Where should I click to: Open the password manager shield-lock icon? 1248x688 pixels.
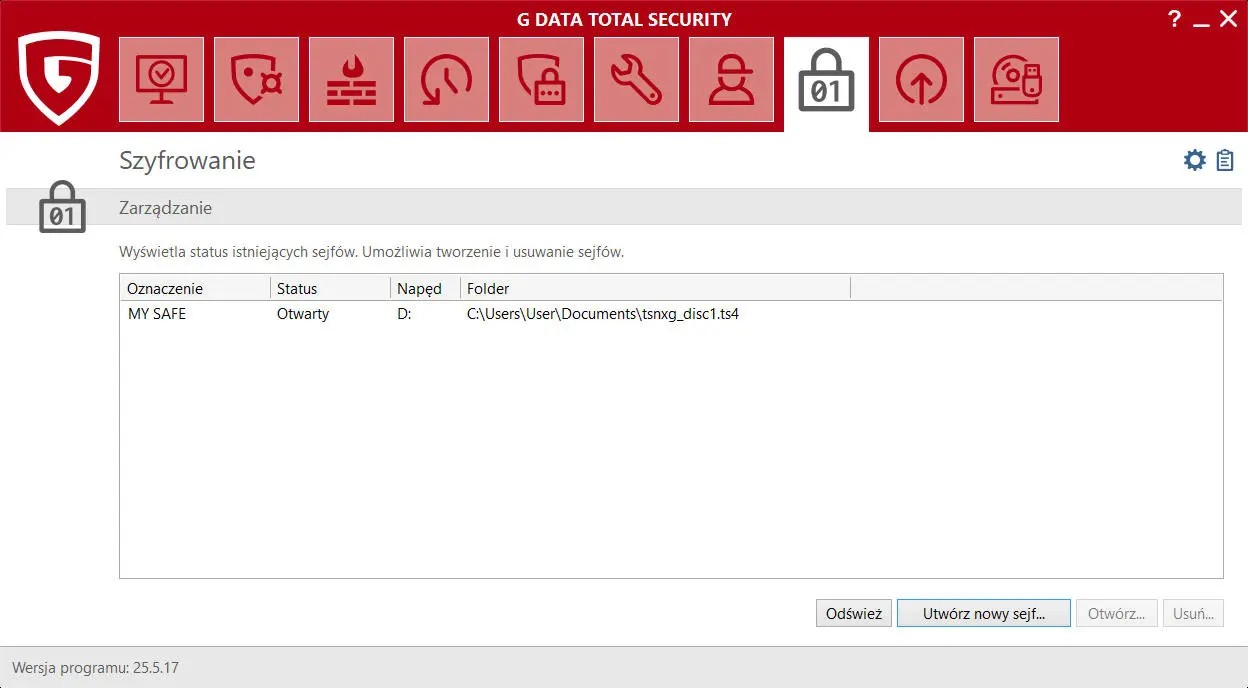pos(541,81)
